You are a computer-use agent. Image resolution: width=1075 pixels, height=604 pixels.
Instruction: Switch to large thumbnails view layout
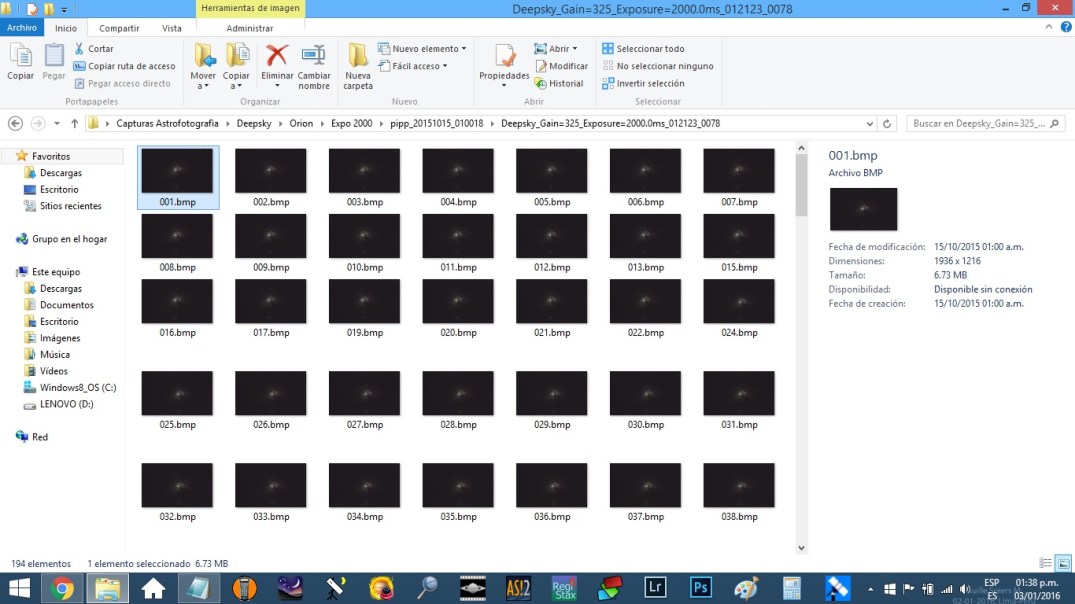point(1062,564)
